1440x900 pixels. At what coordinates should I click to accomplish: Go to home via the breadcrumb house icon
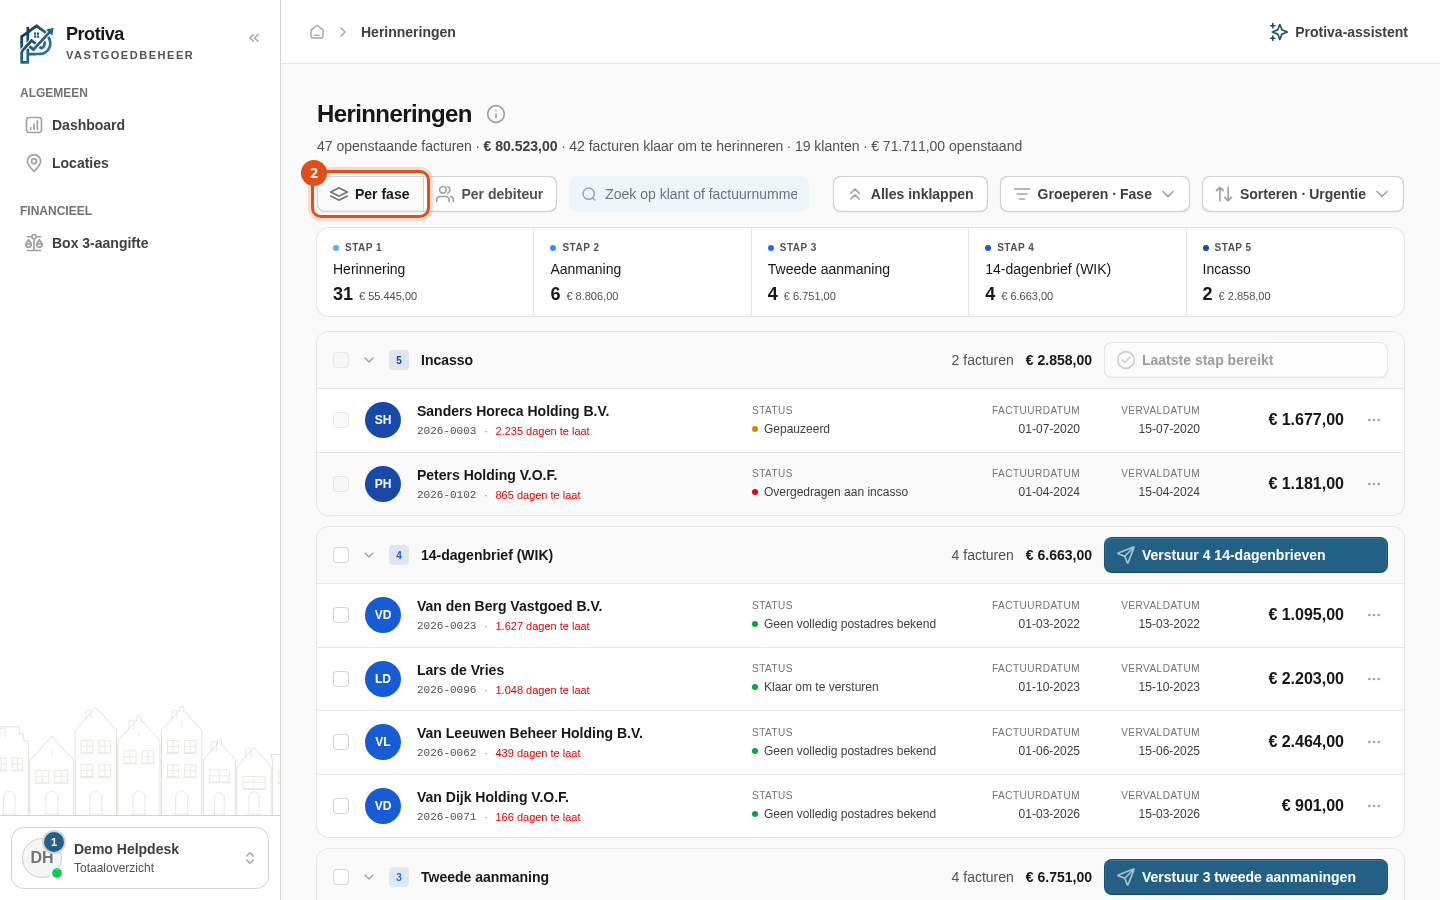(x=317, y=32)
